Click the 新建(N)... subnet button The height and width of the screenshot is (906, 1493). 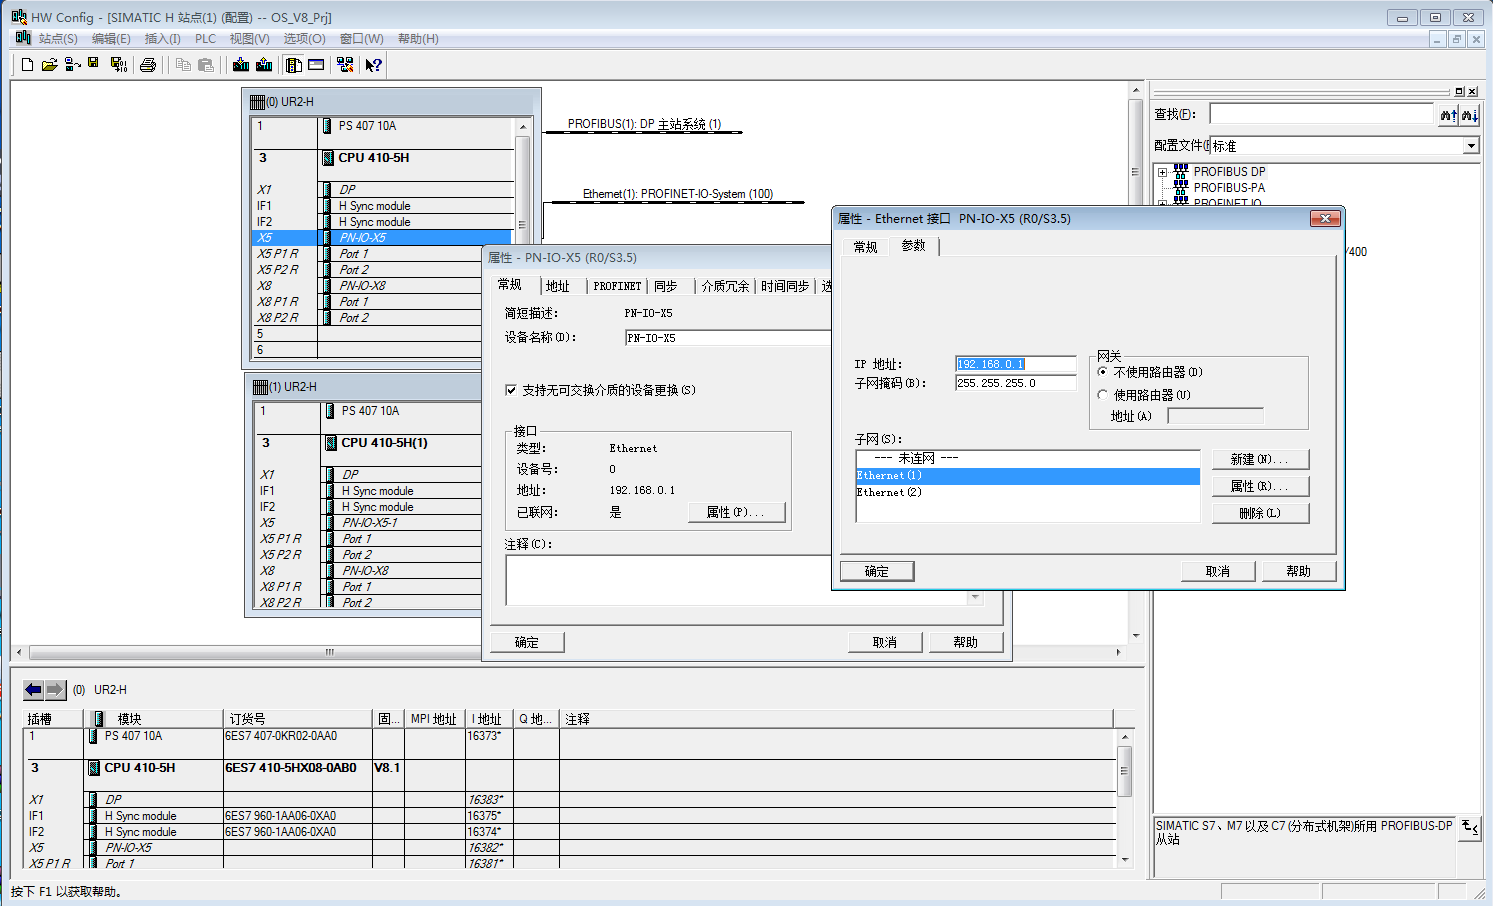click(1259, 459)
